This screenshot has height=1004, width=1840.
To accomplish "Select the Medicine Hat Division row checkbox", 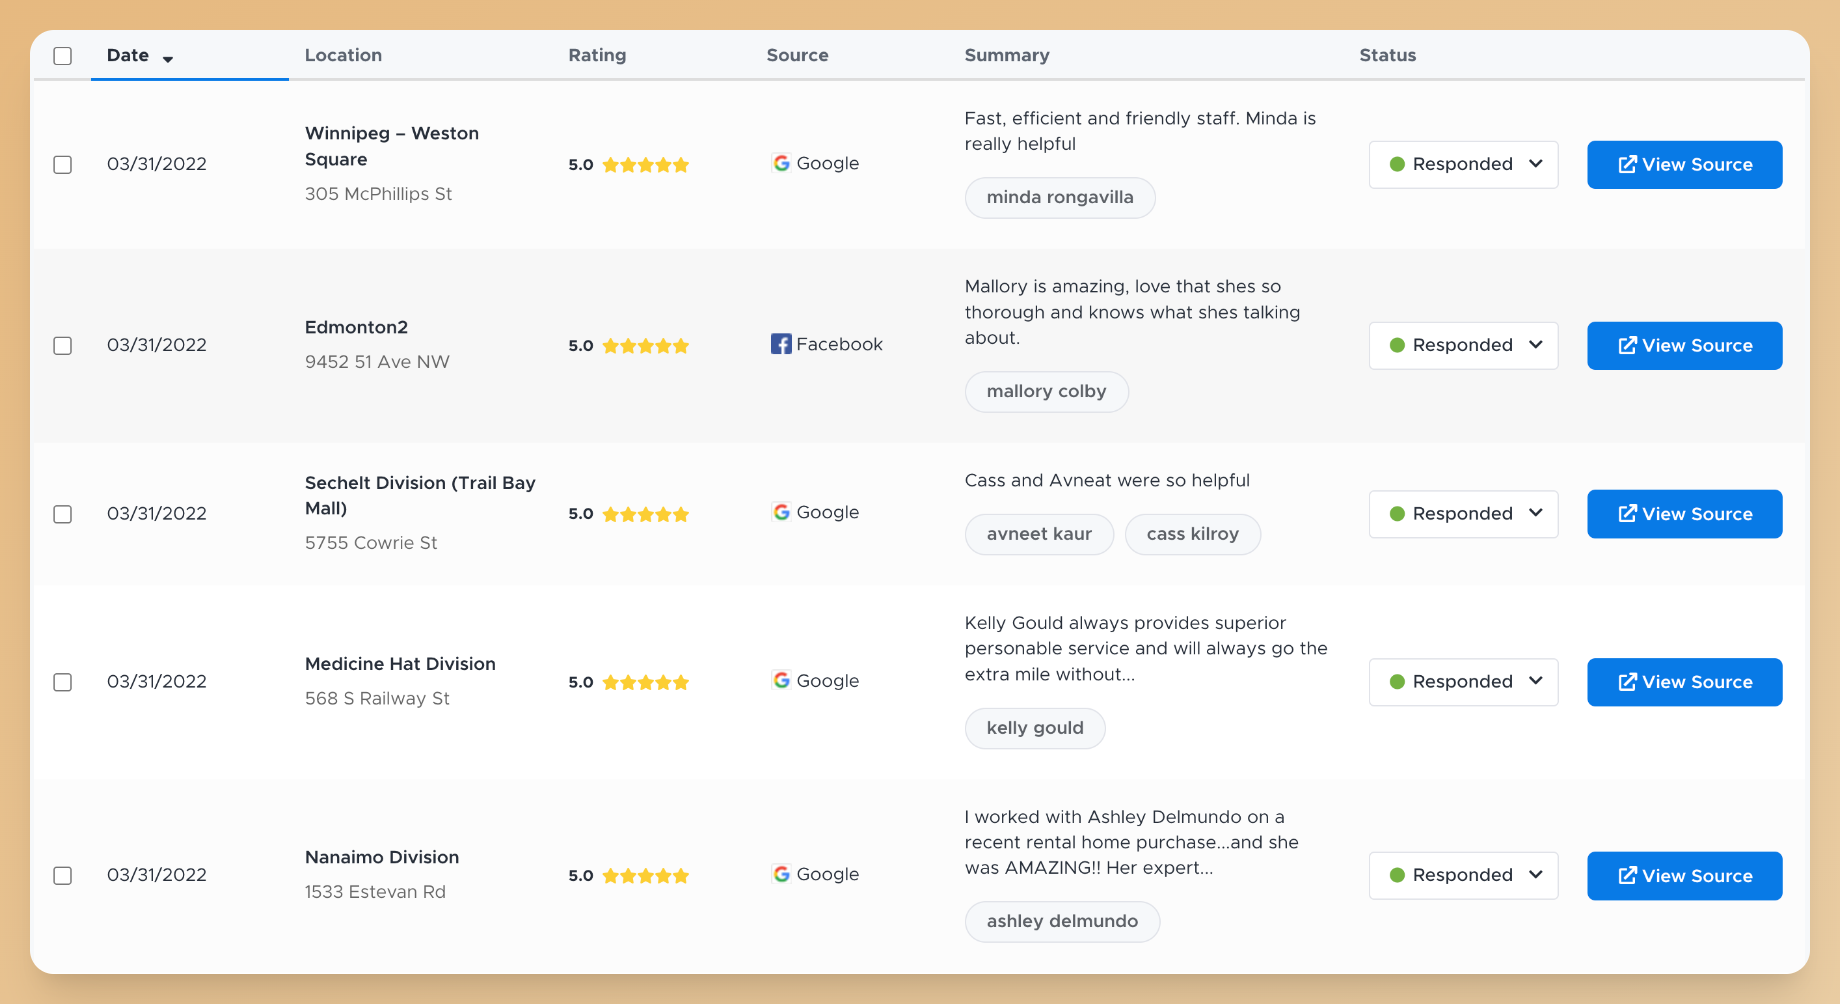I will (63, 682).
